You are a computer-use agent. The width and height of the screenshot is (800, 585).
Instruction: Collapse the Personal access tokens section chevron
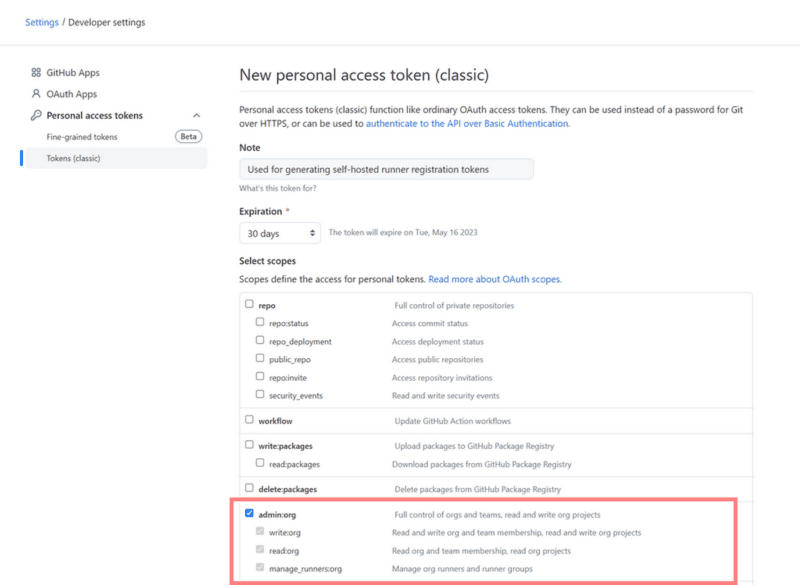(196, 116)
